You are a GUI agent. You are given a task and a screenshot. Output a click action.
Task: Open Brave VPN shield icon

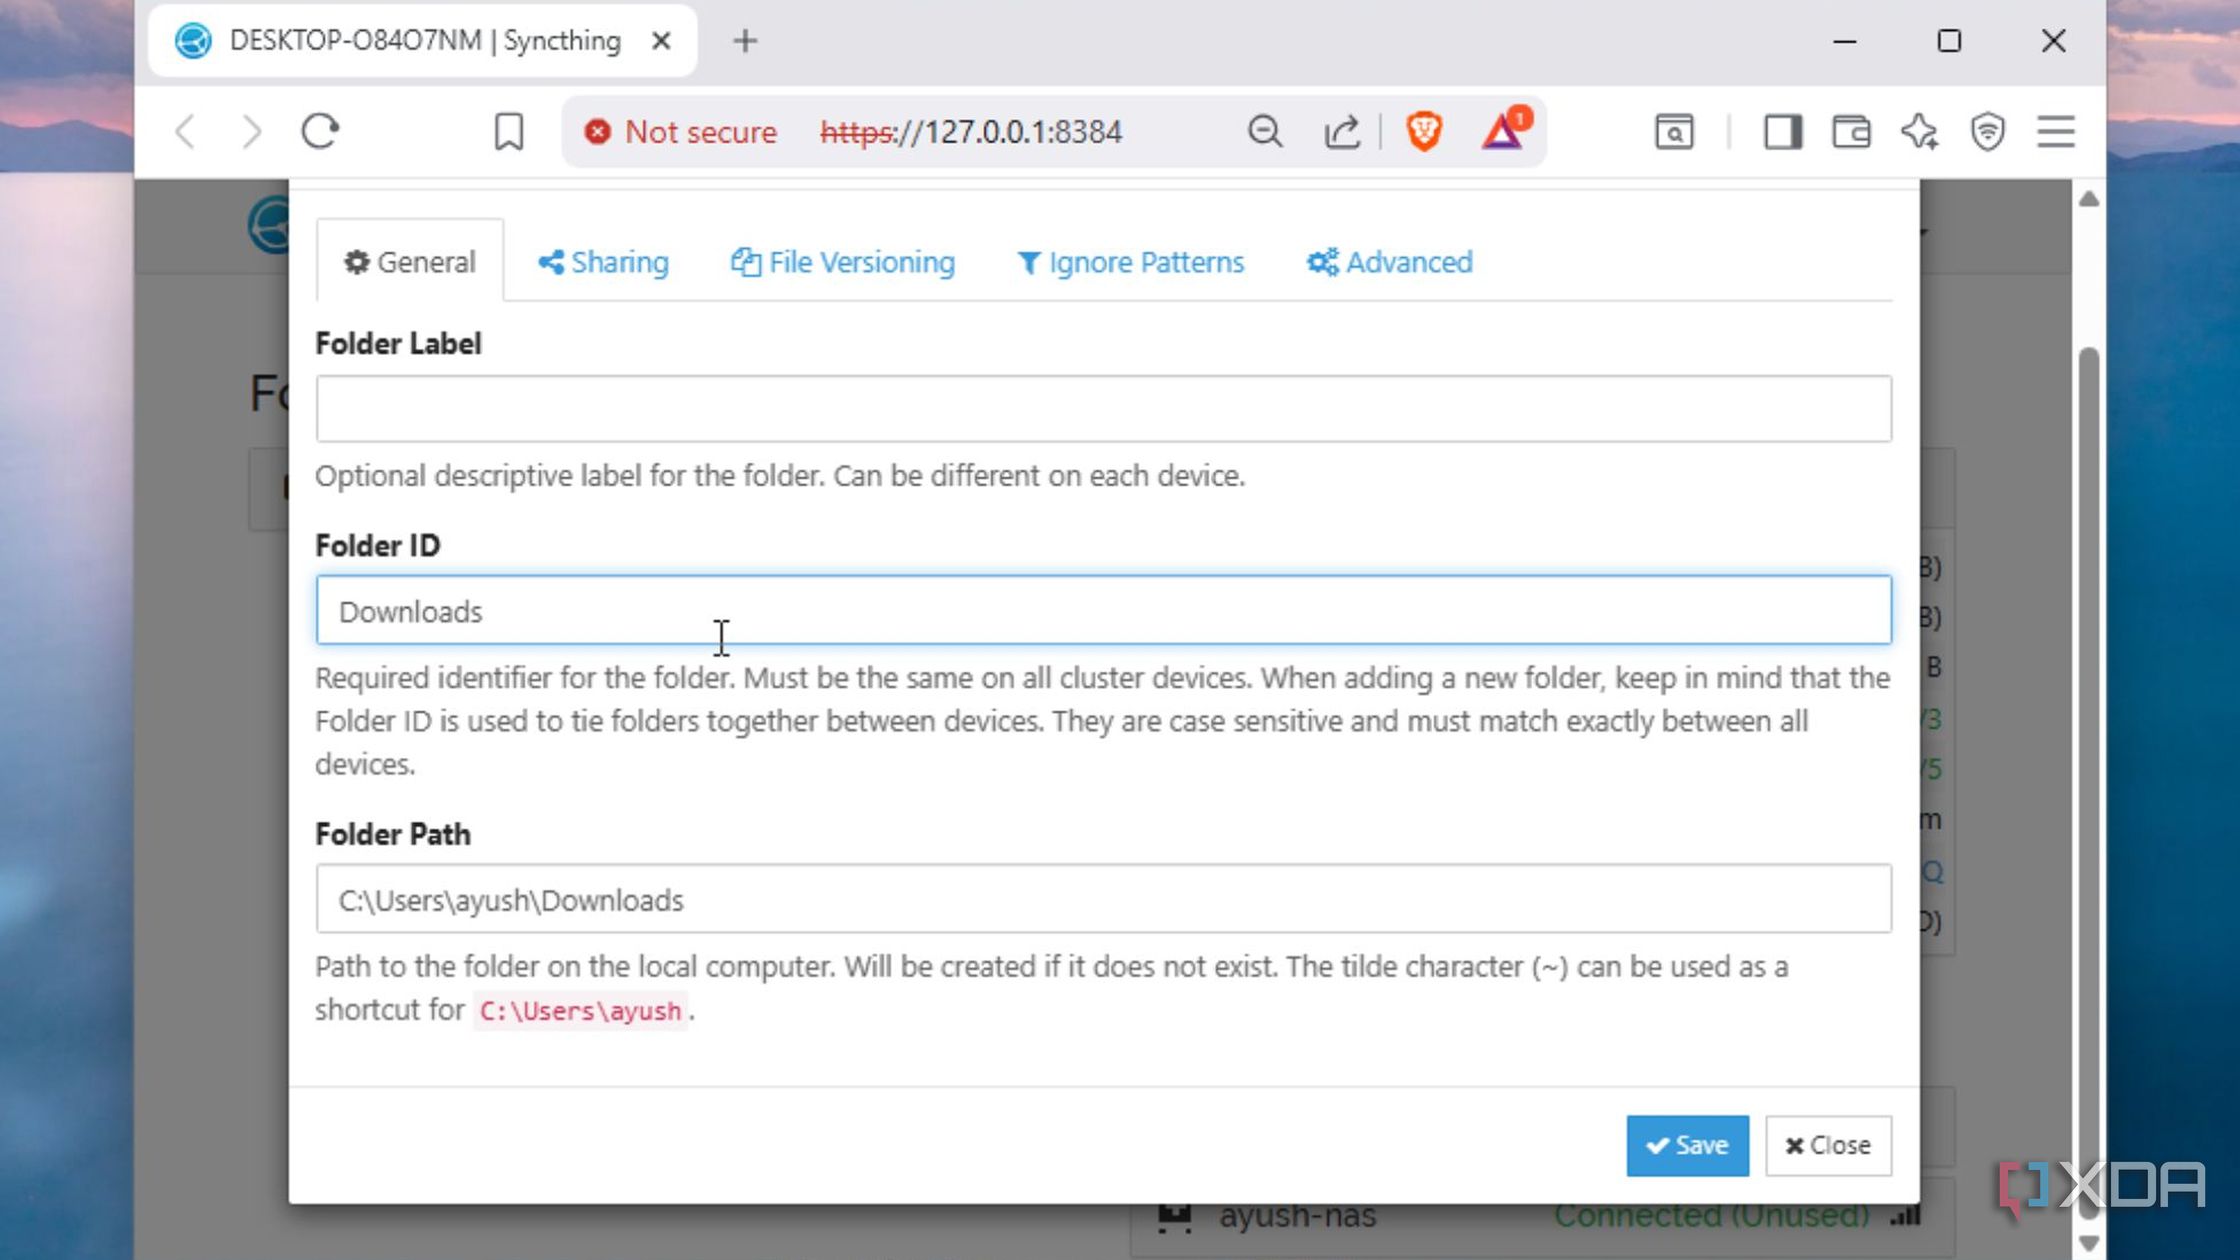coord(1988,131)
